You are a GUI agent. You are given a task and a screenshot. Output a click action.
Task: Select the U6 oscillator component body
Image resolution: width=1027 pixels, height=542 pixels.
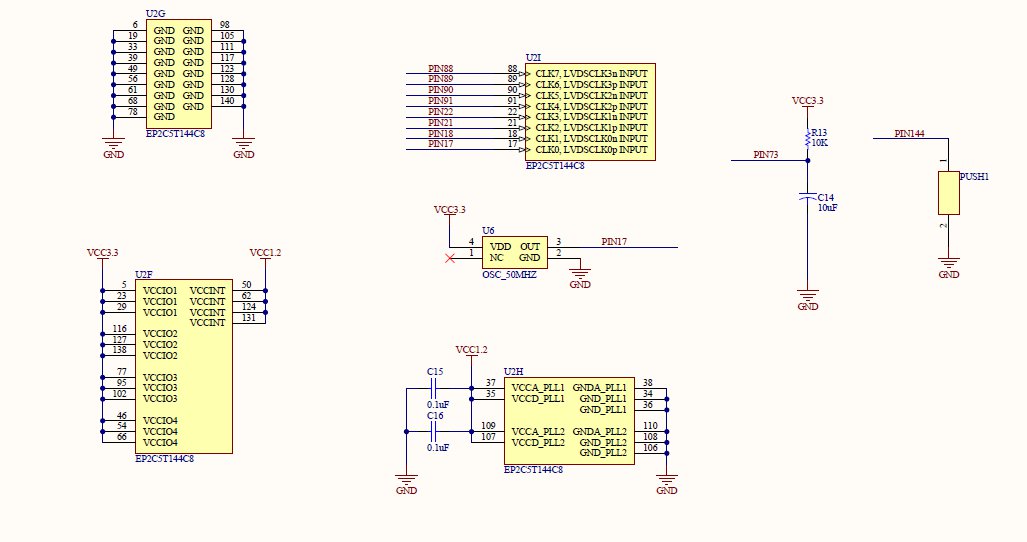[x=515, y=253]
